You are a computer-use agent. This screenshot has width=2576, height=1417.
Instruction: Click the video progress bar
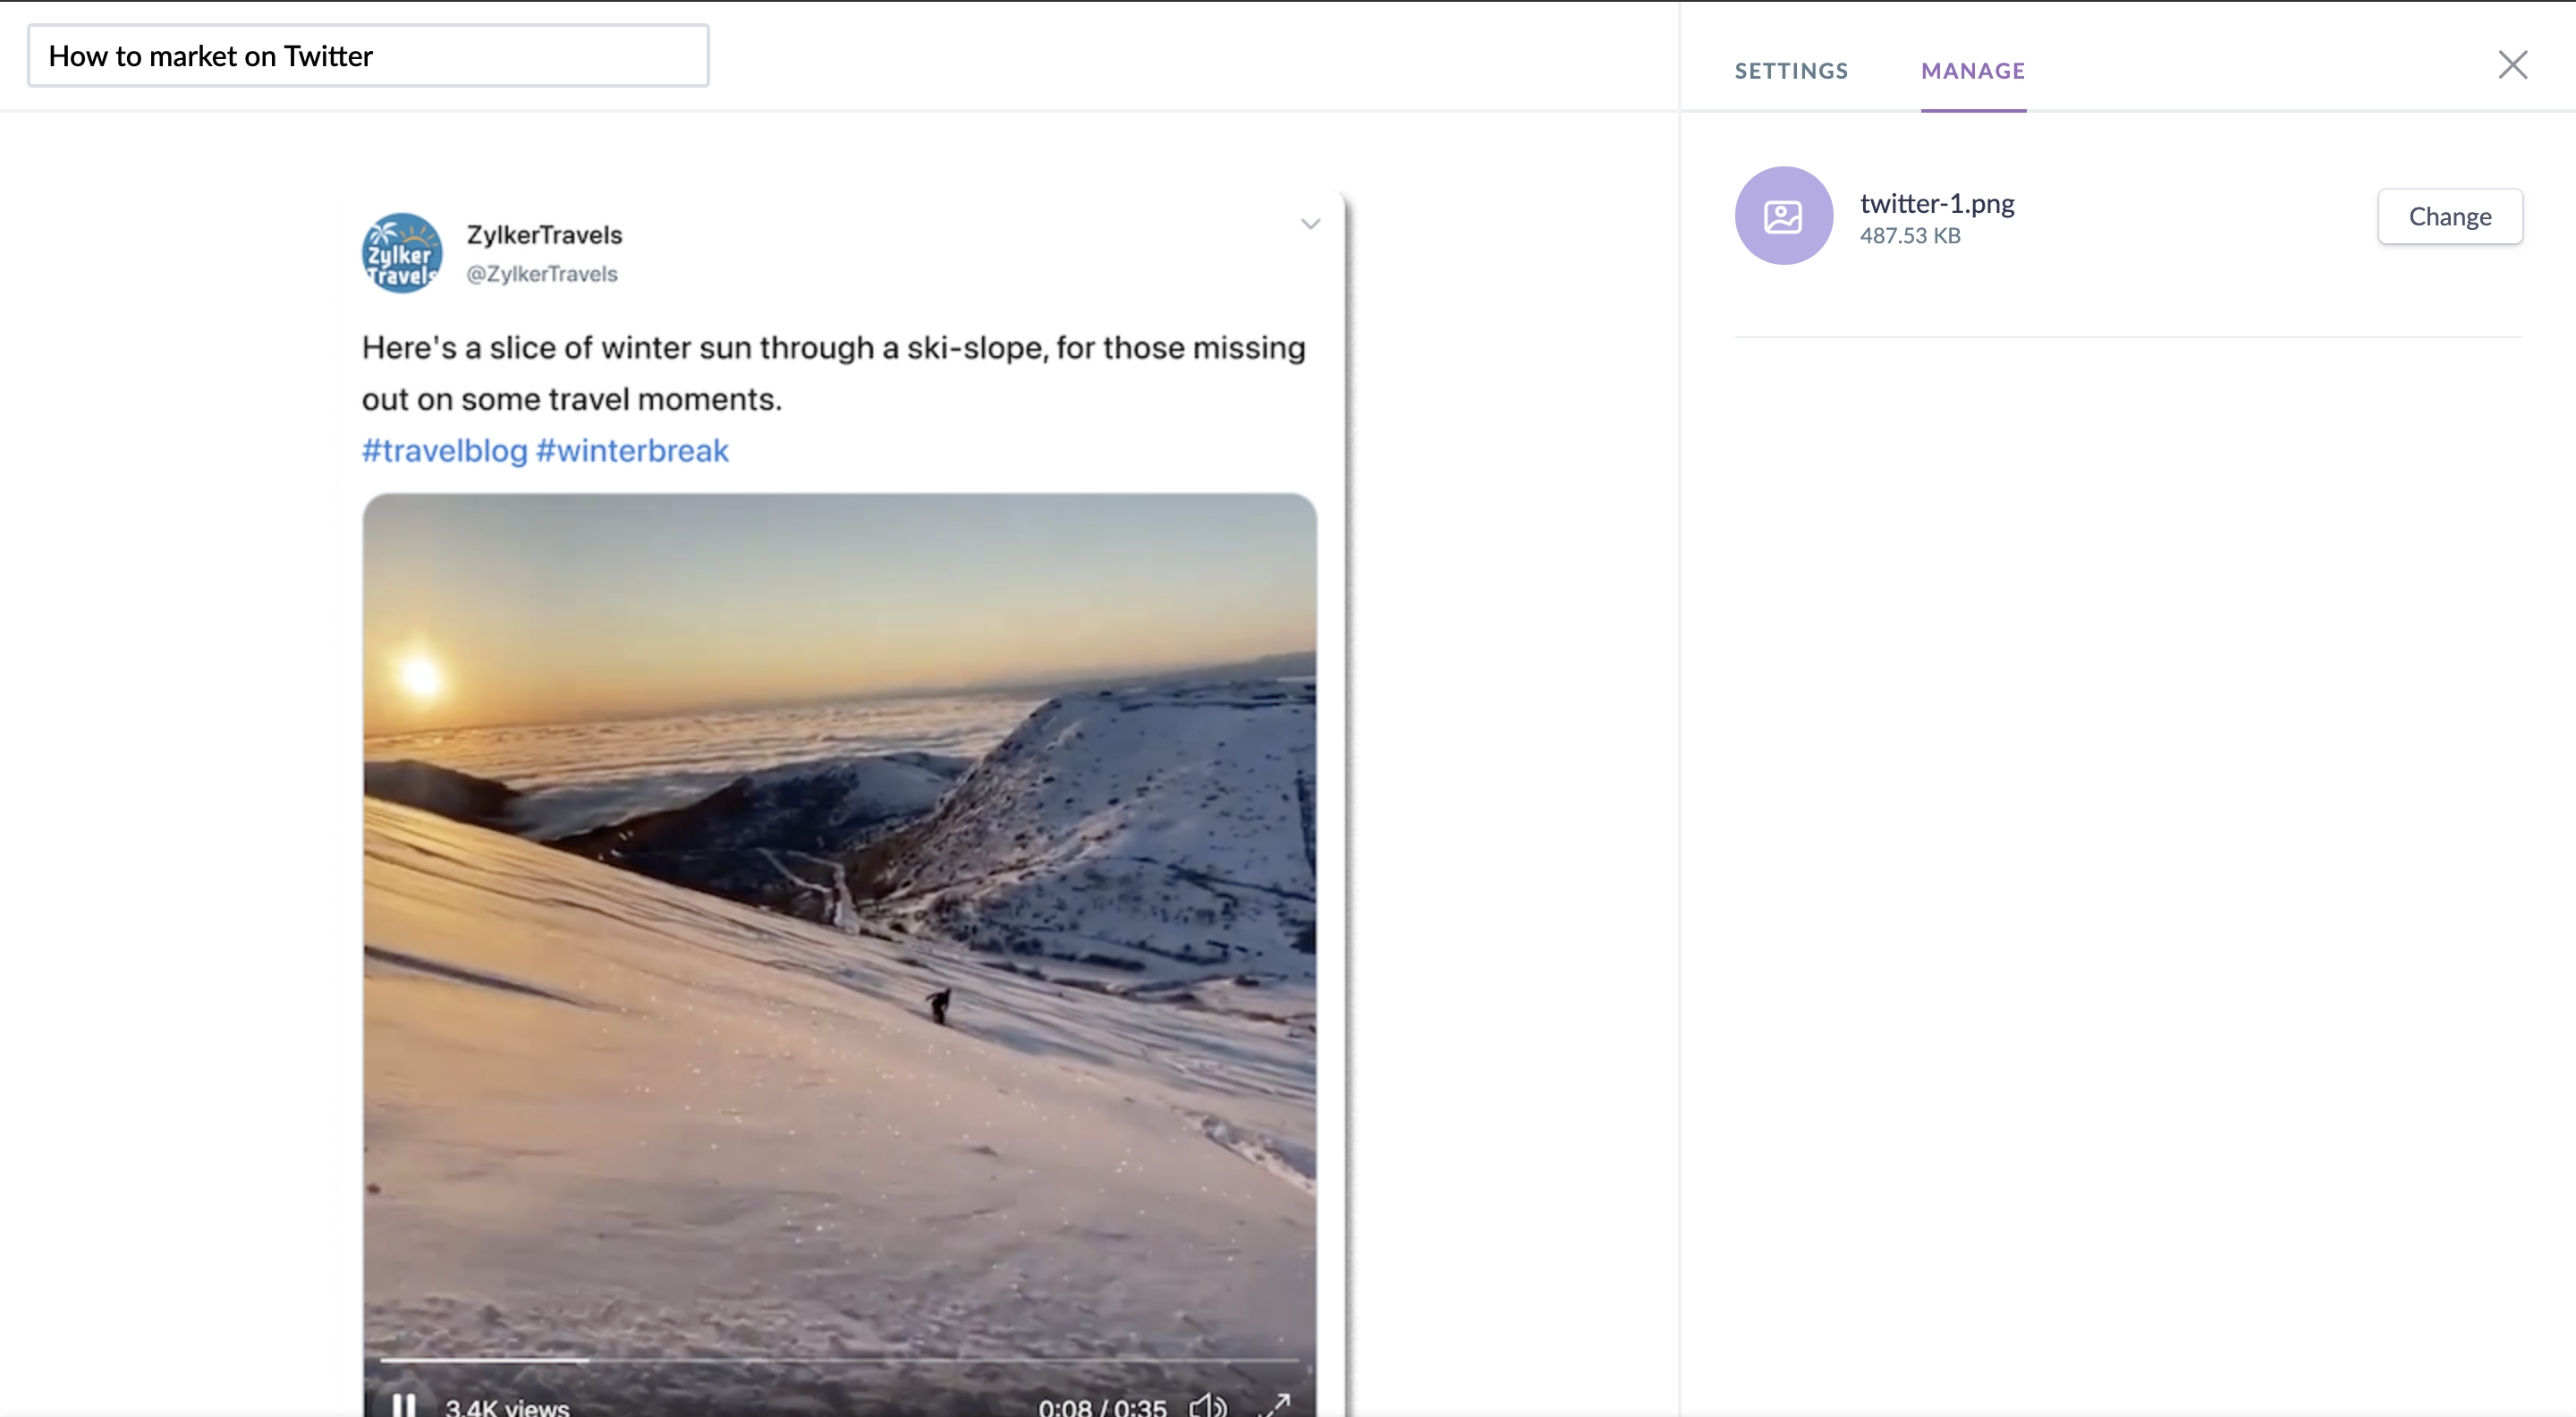pos(838,1360)
